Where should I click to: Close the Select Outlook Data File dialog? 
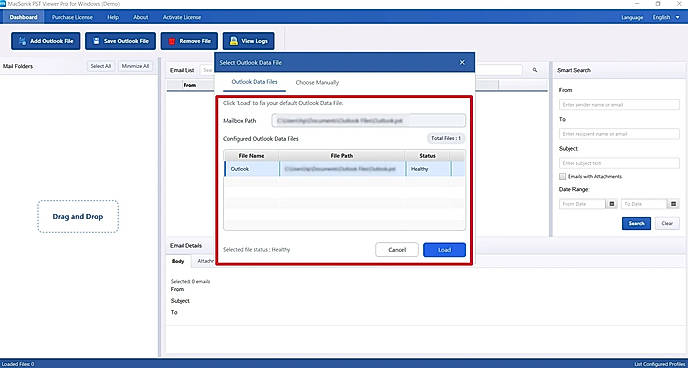462,63
